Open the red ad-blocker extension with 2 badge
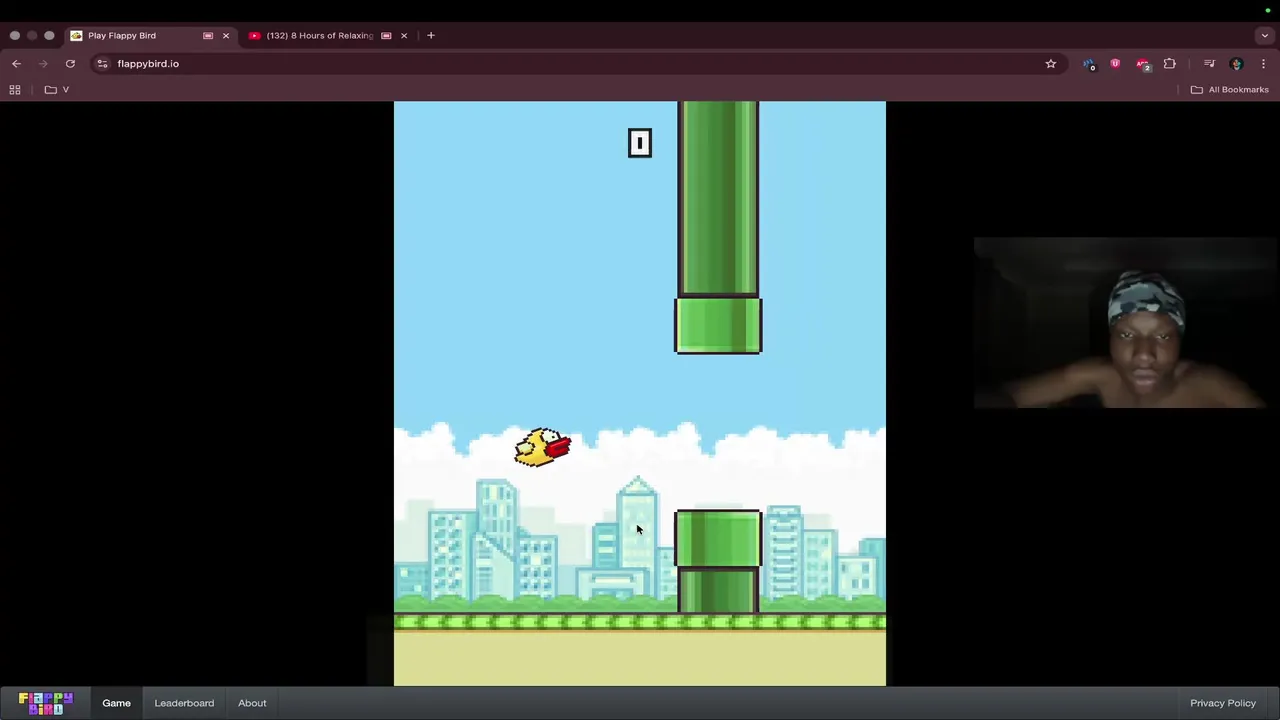The height and width of the screenshot is (720, 1280). (x=1143, y=64)
